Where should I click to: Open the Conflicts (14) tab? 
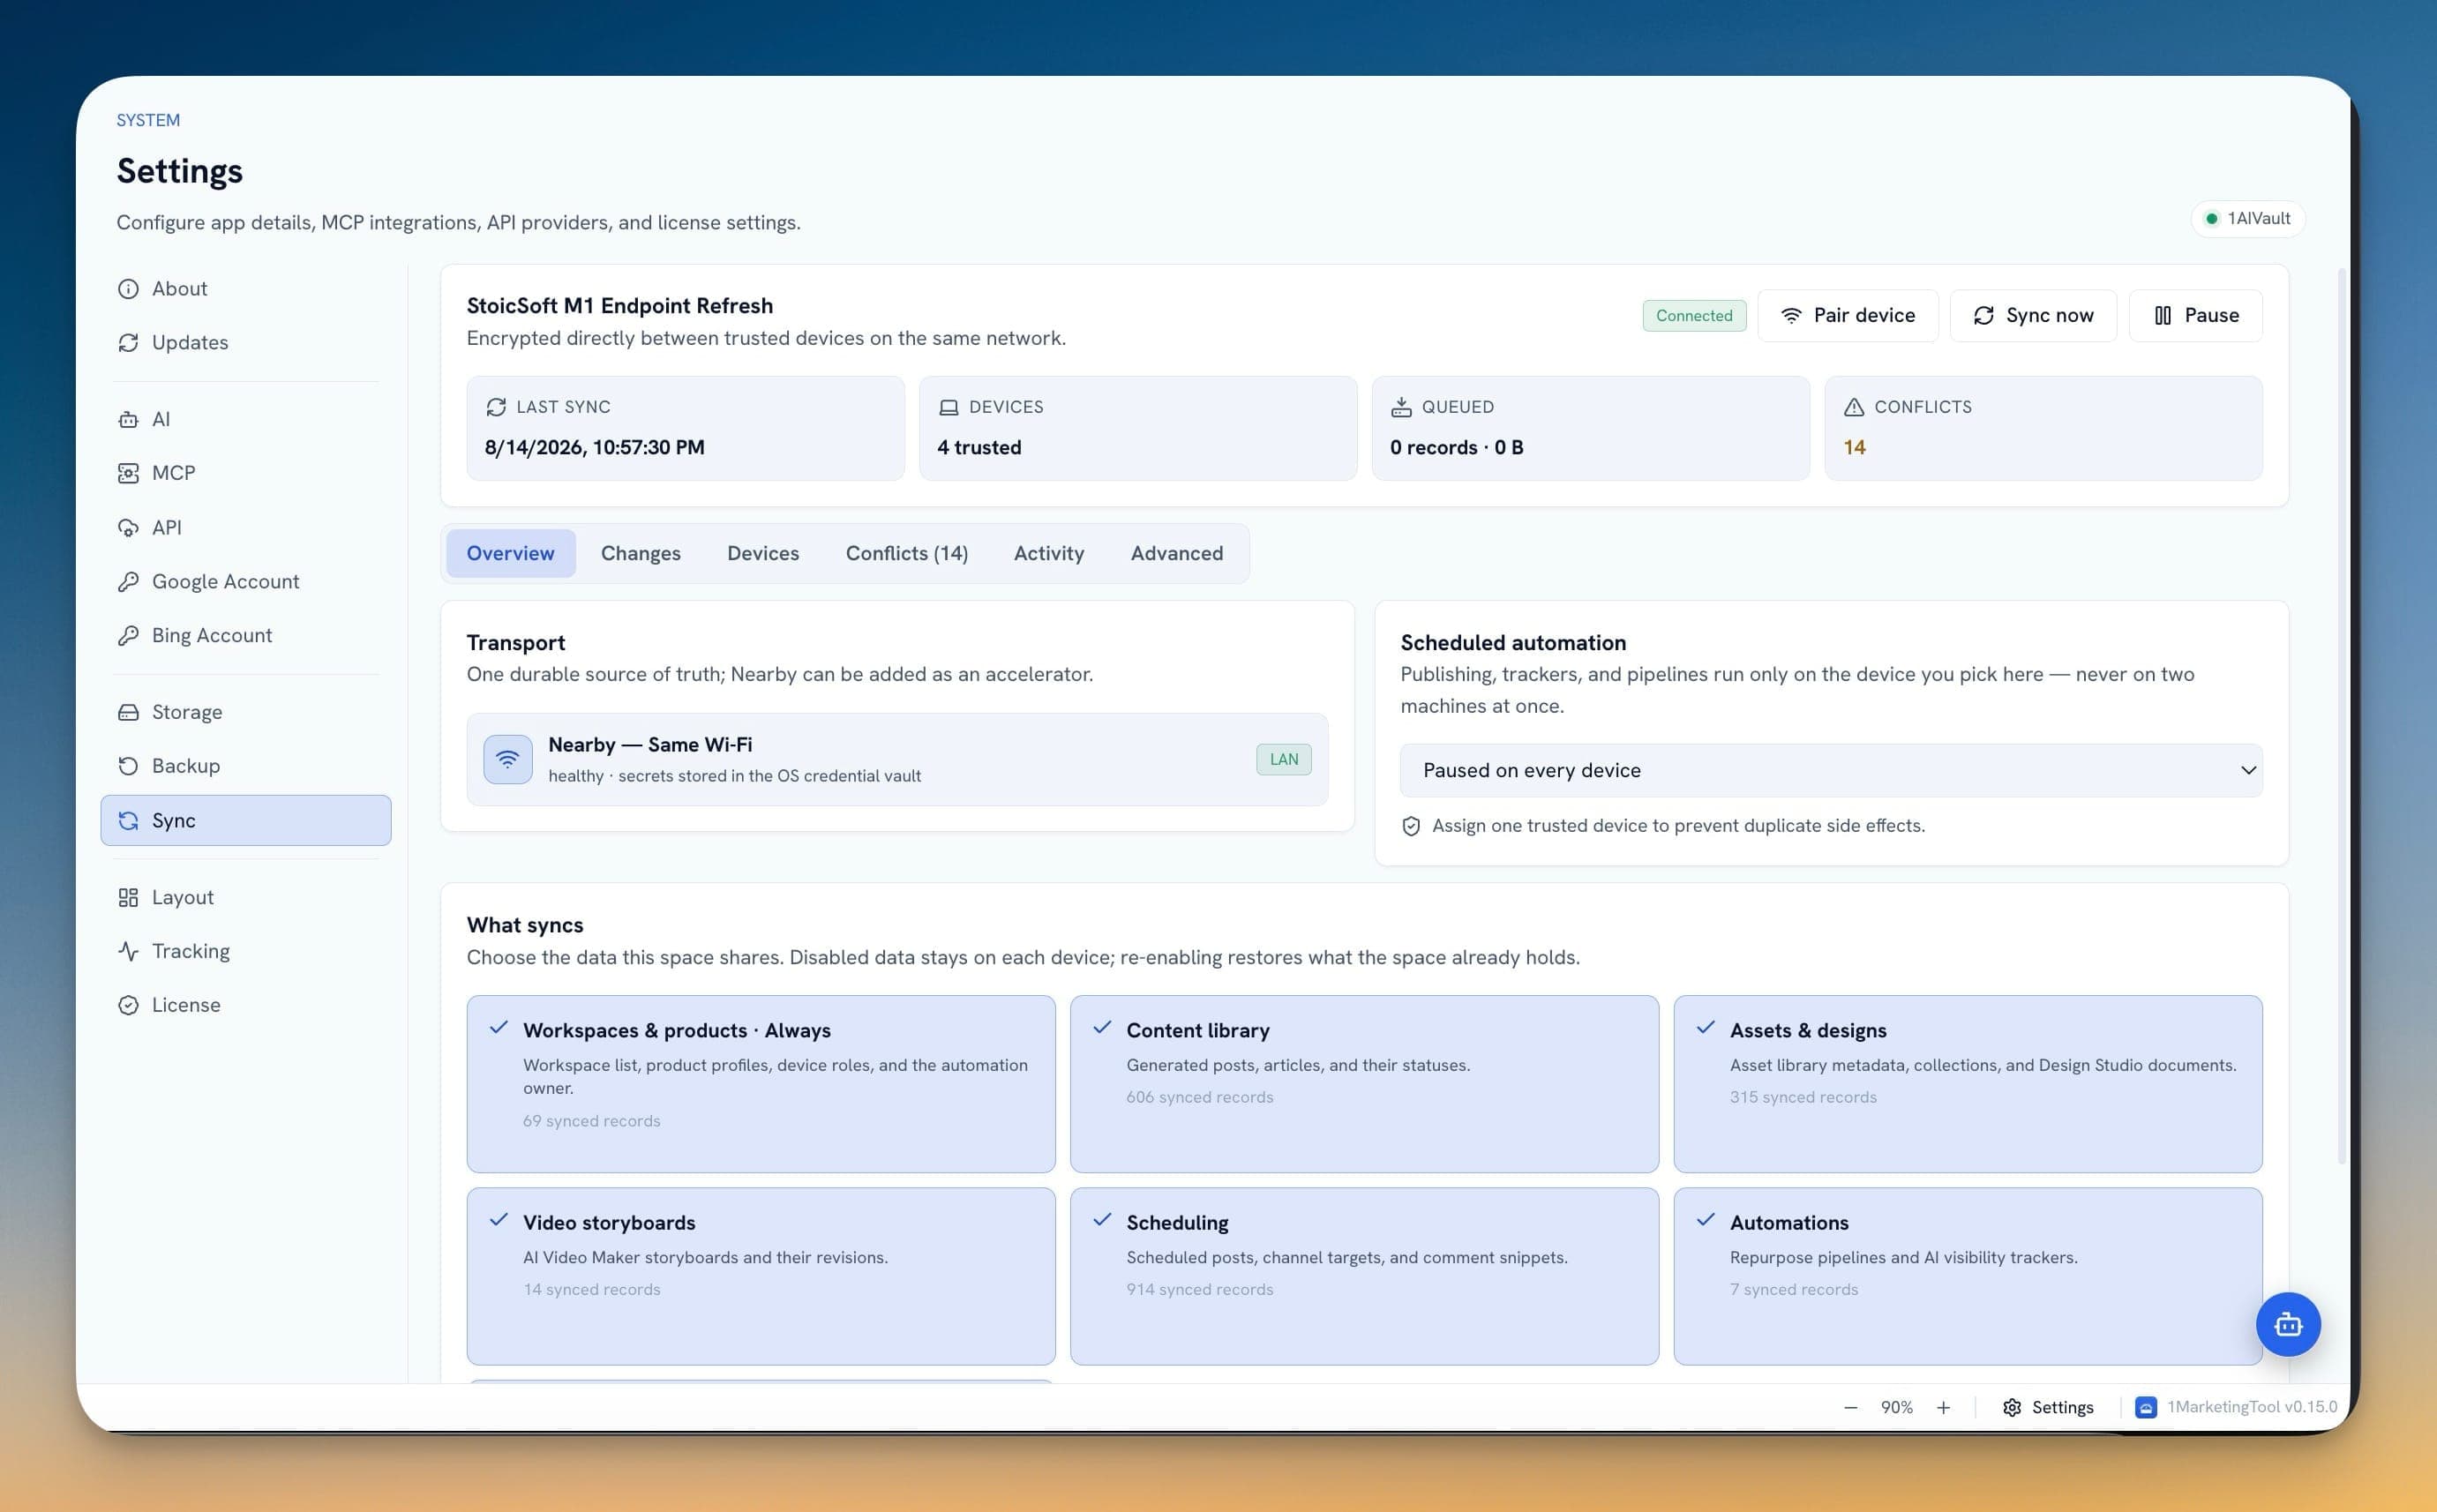pos(906,553)
